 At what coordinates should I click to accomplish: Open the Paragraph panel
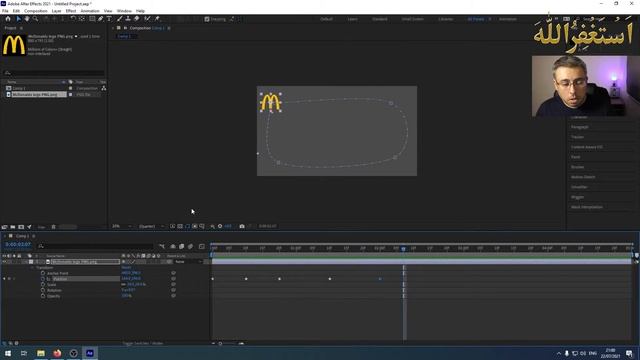[580, 127]
